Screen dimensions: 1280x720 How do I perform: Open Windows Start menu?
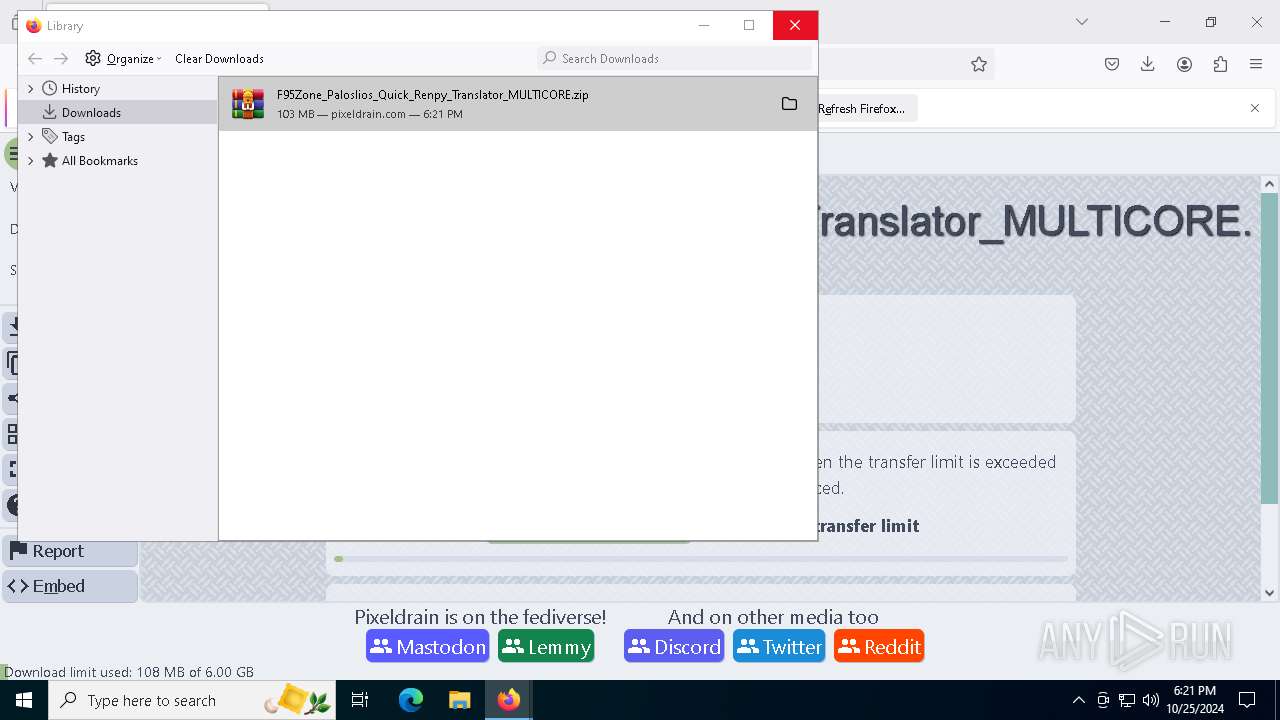(x=24, y=700)
